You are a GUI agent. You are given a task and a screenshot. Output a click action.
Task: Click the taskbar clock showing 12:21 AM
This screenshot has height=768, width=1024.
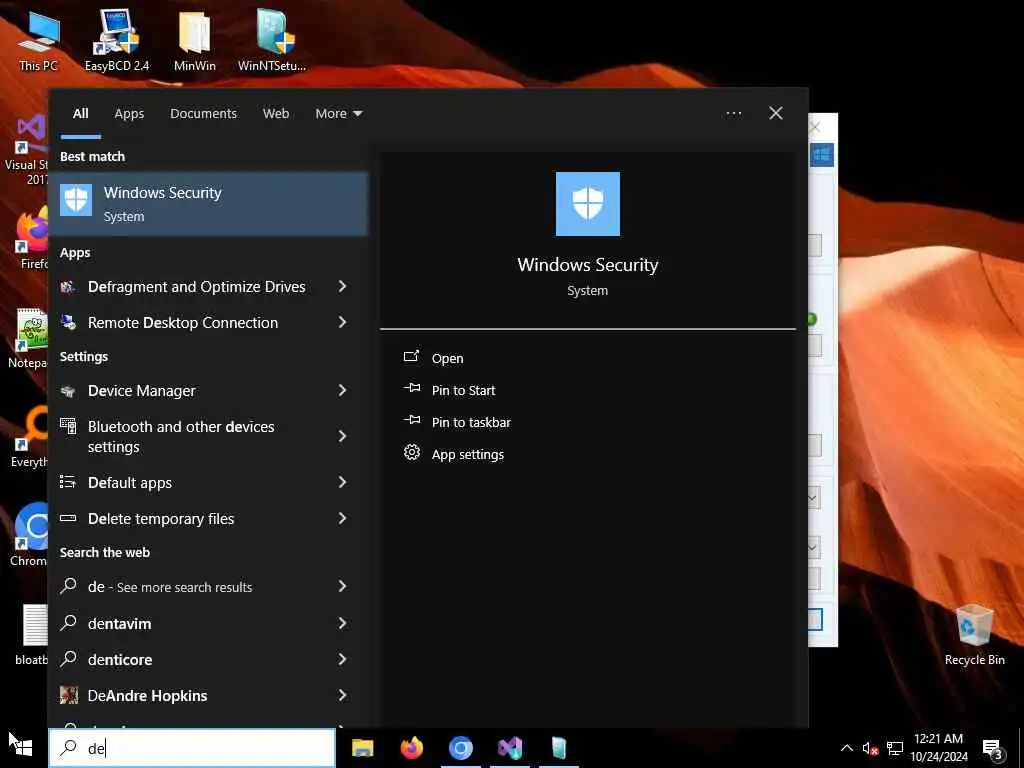(x=938, y=748)
